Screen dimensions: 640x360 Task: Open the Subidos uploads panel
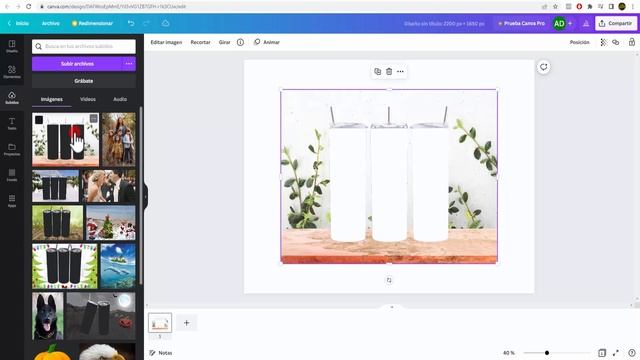(12, 98)
